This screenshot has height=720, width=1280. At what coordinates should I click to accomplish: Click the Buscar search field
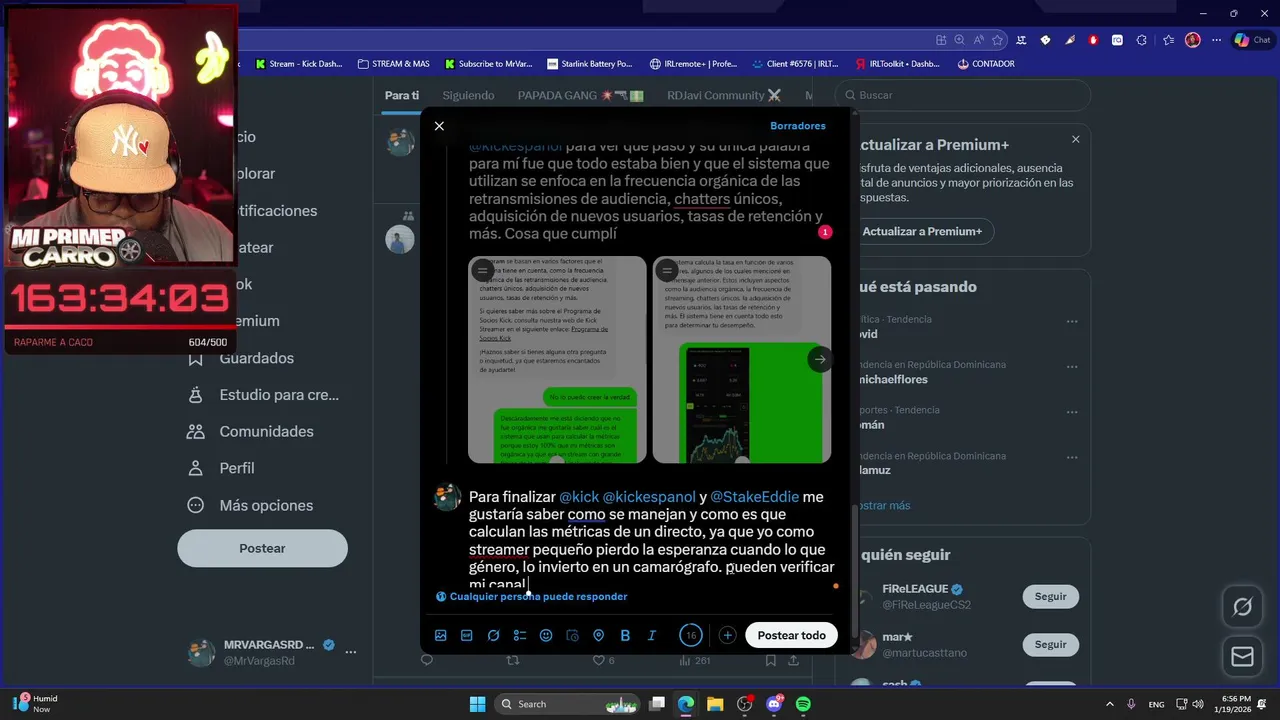point(963,95)
